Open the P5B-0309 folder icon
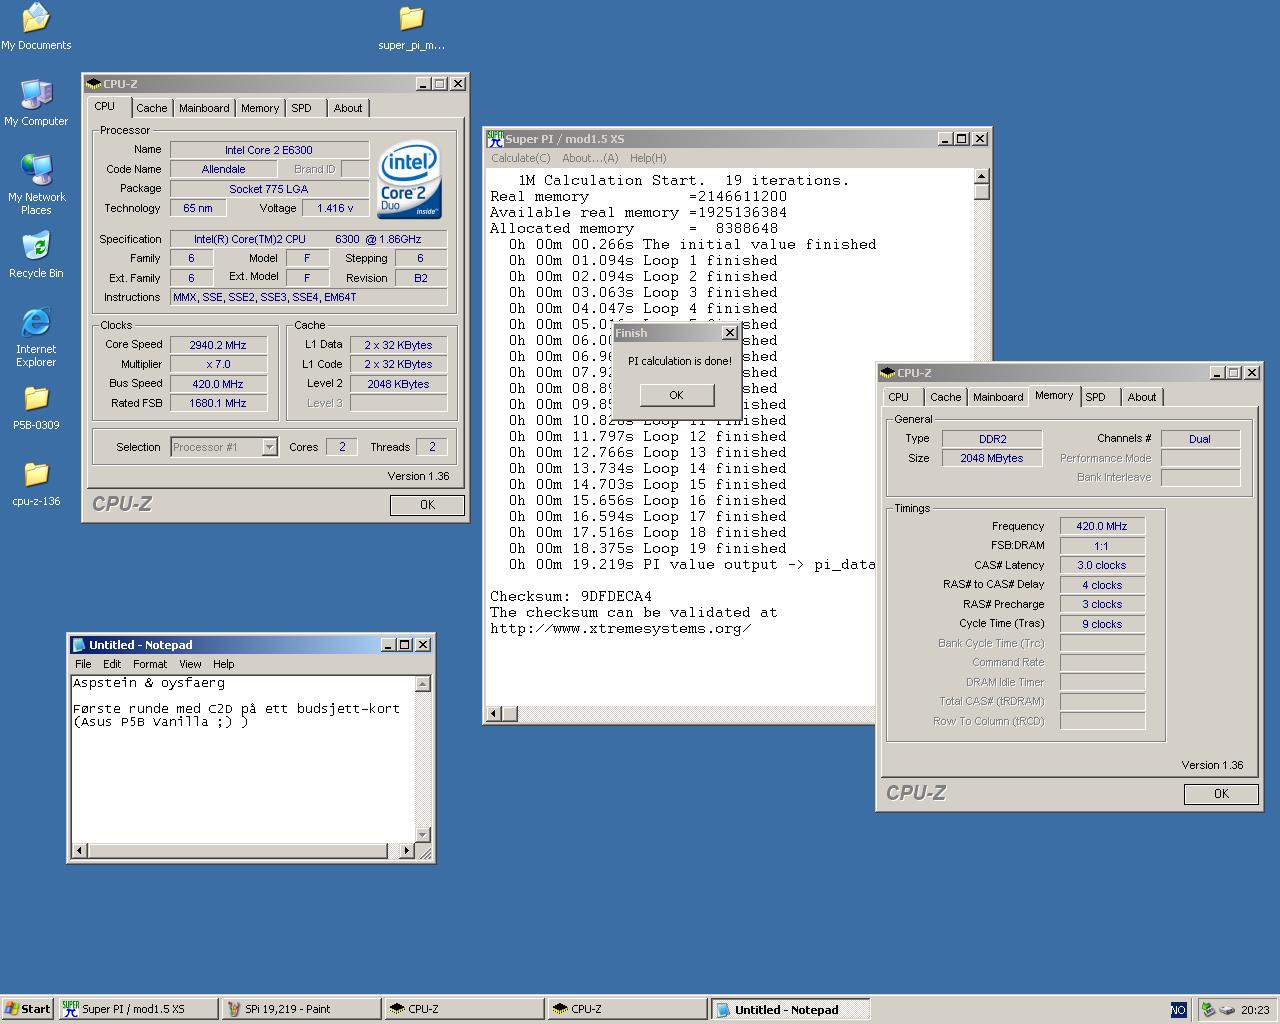 coord(36,408)
